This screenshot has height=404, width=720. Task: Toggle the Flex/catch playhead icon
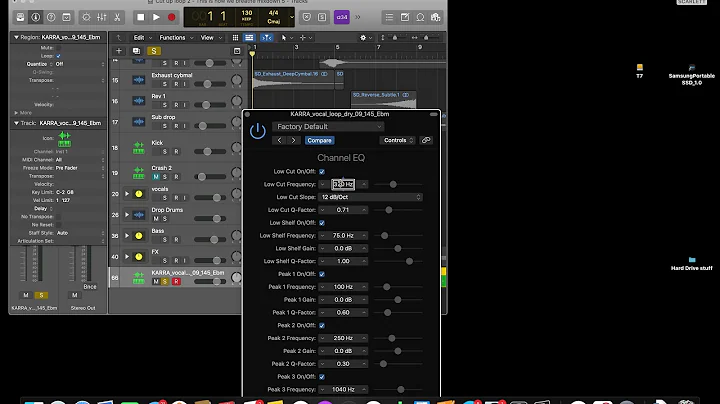pyautogui.click(x=266, y=38)
